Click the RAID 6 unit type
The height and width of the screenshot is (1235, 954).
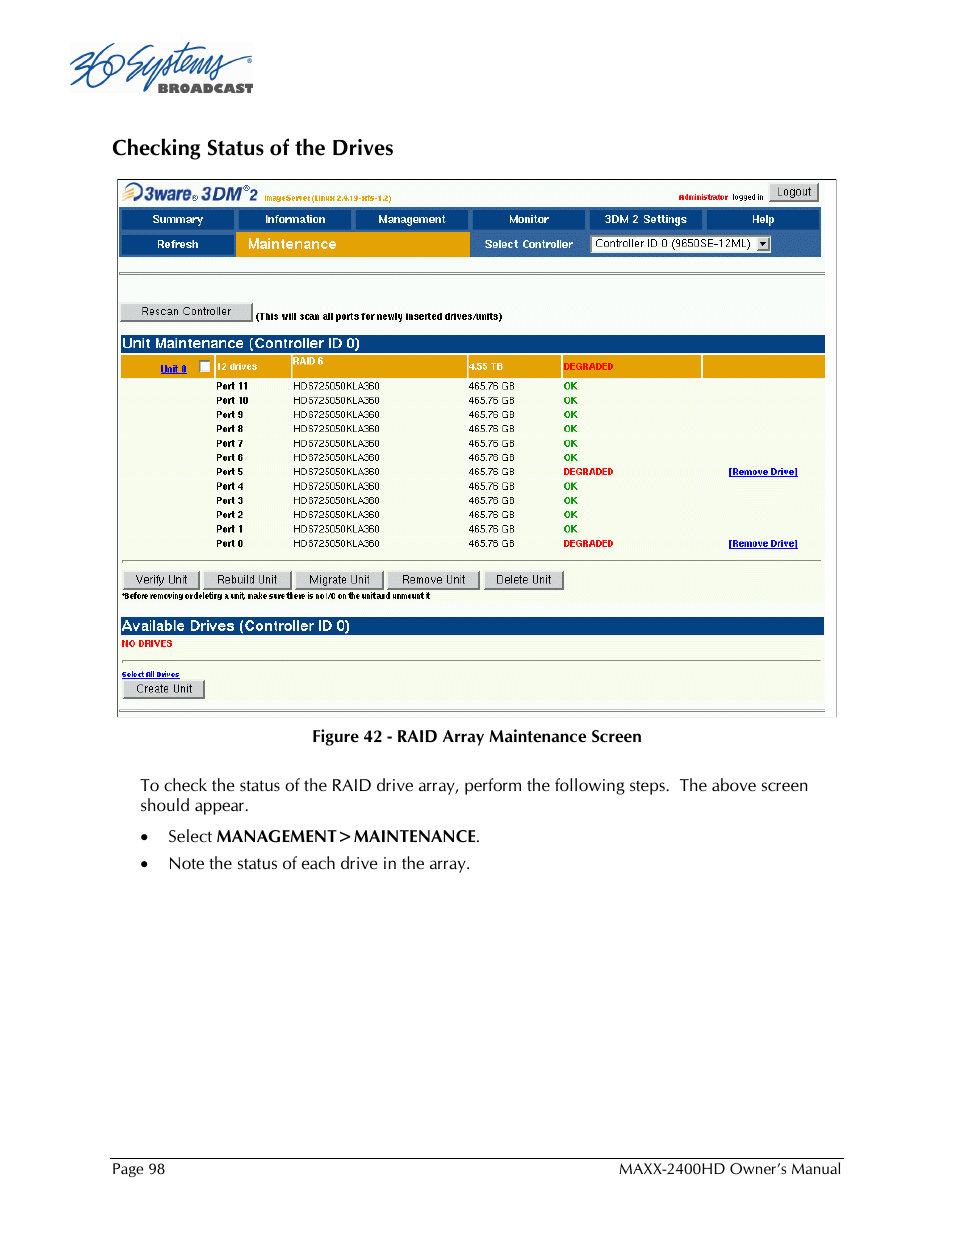(308, 362)
